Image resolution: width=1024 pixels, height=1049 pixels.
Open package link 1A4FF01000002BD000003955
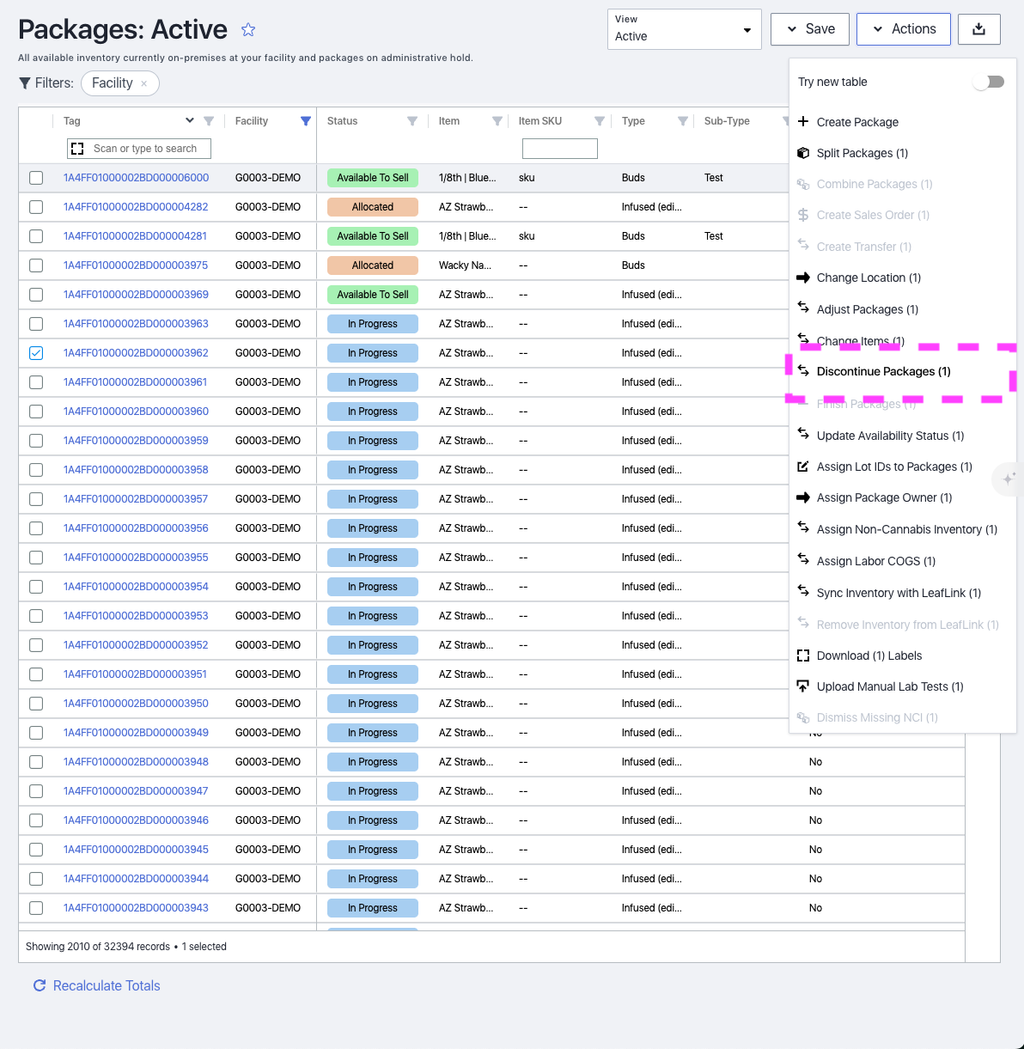click(136, 557)
